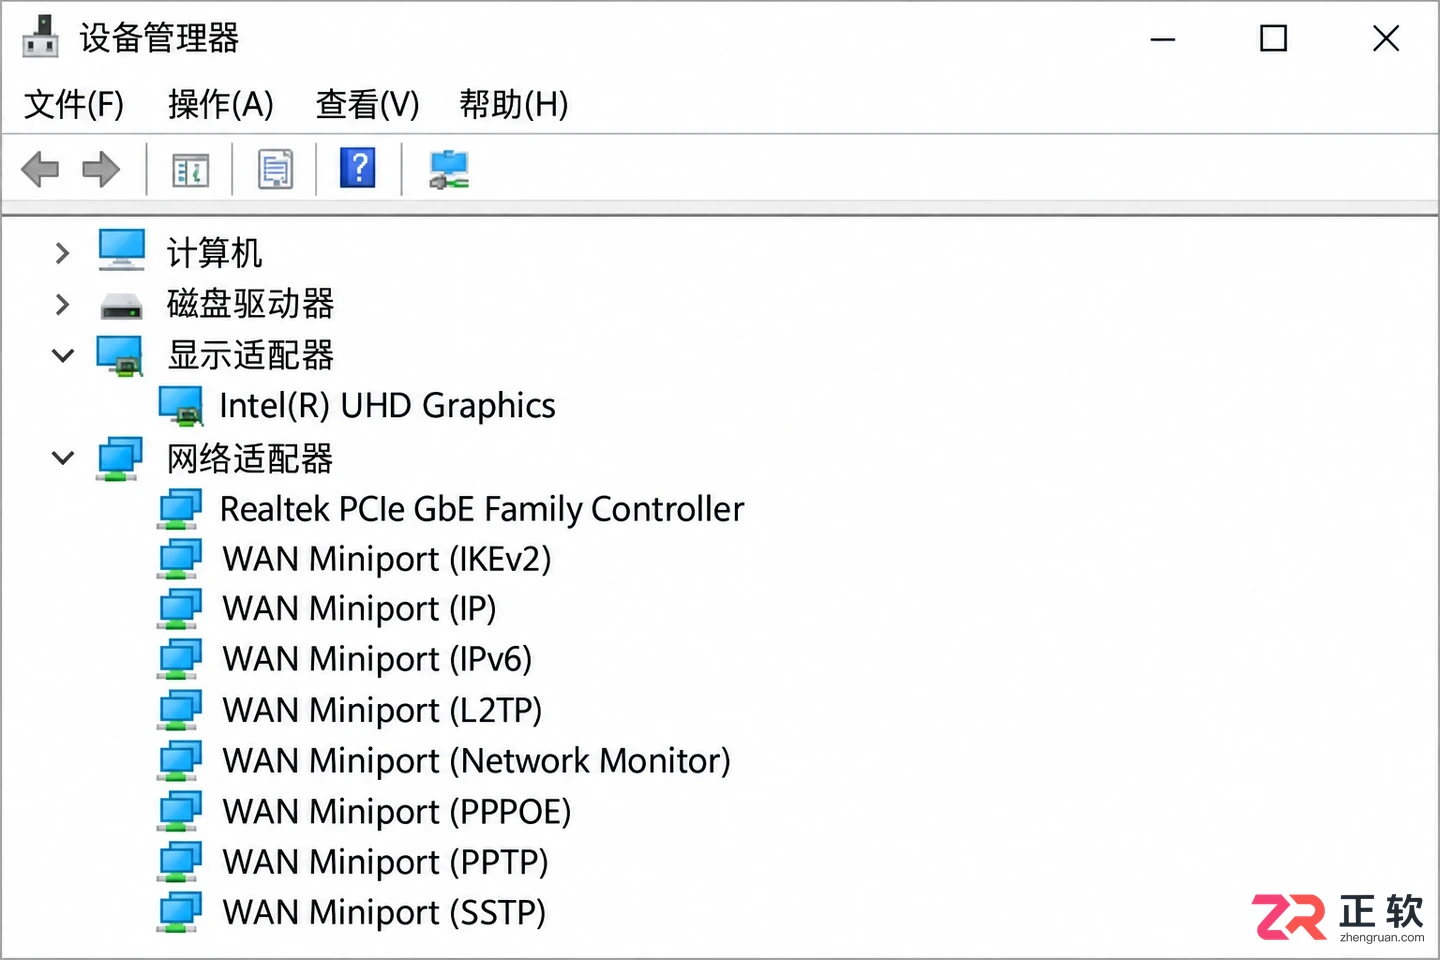The width and height of the screenshot is (1440, 960).
Task: Open the Properties toolbar icon
Action: click(x=275, y=169)
